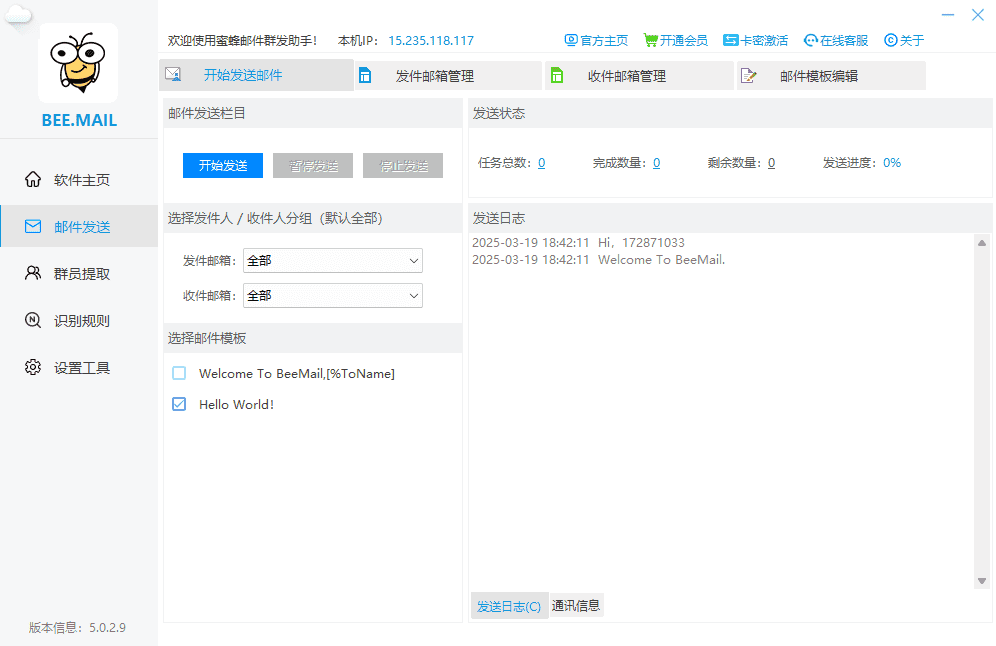Click the gear icon beside 设置工具

(x=33, y=367)
